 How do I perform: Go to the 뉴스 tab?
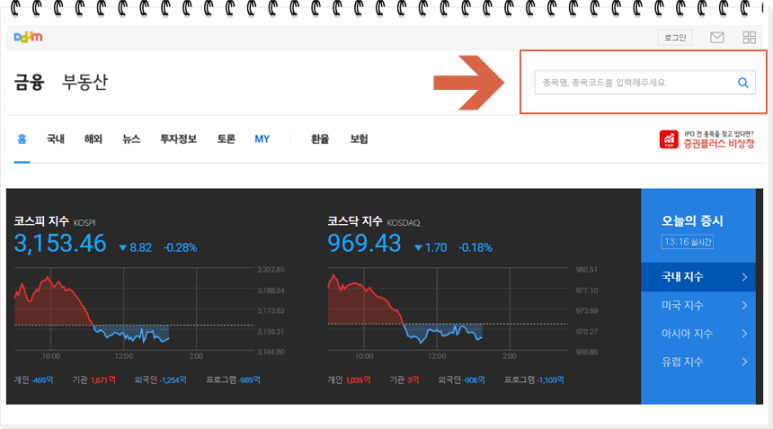(x=131, y=139)
